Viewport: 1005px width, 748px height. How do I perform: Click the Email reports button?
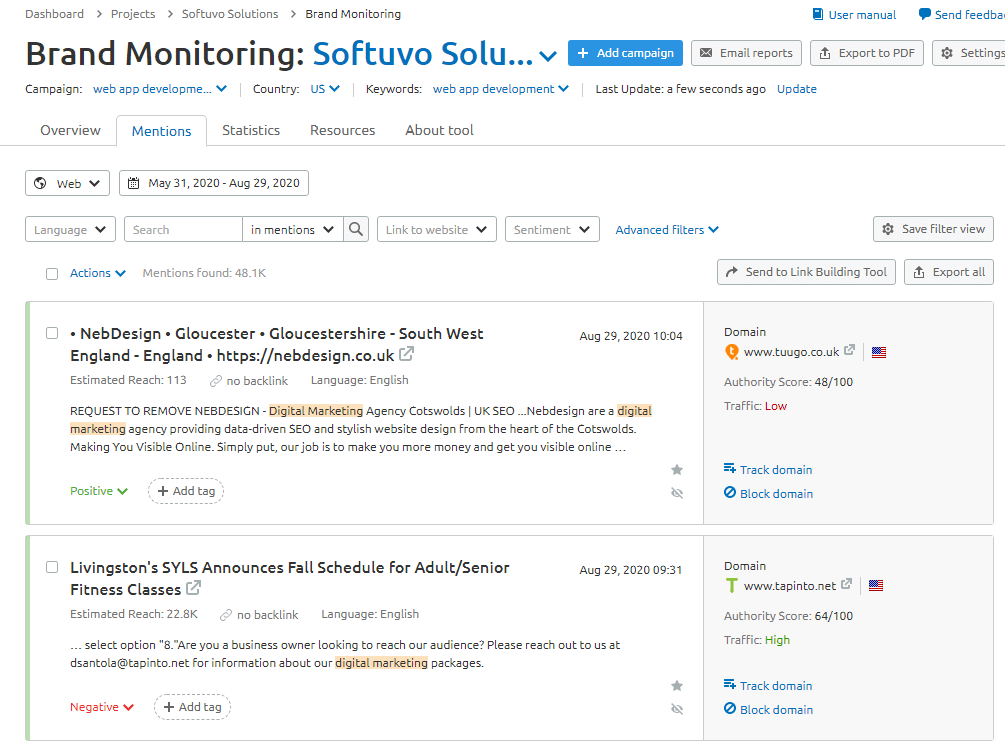(746, 53)
